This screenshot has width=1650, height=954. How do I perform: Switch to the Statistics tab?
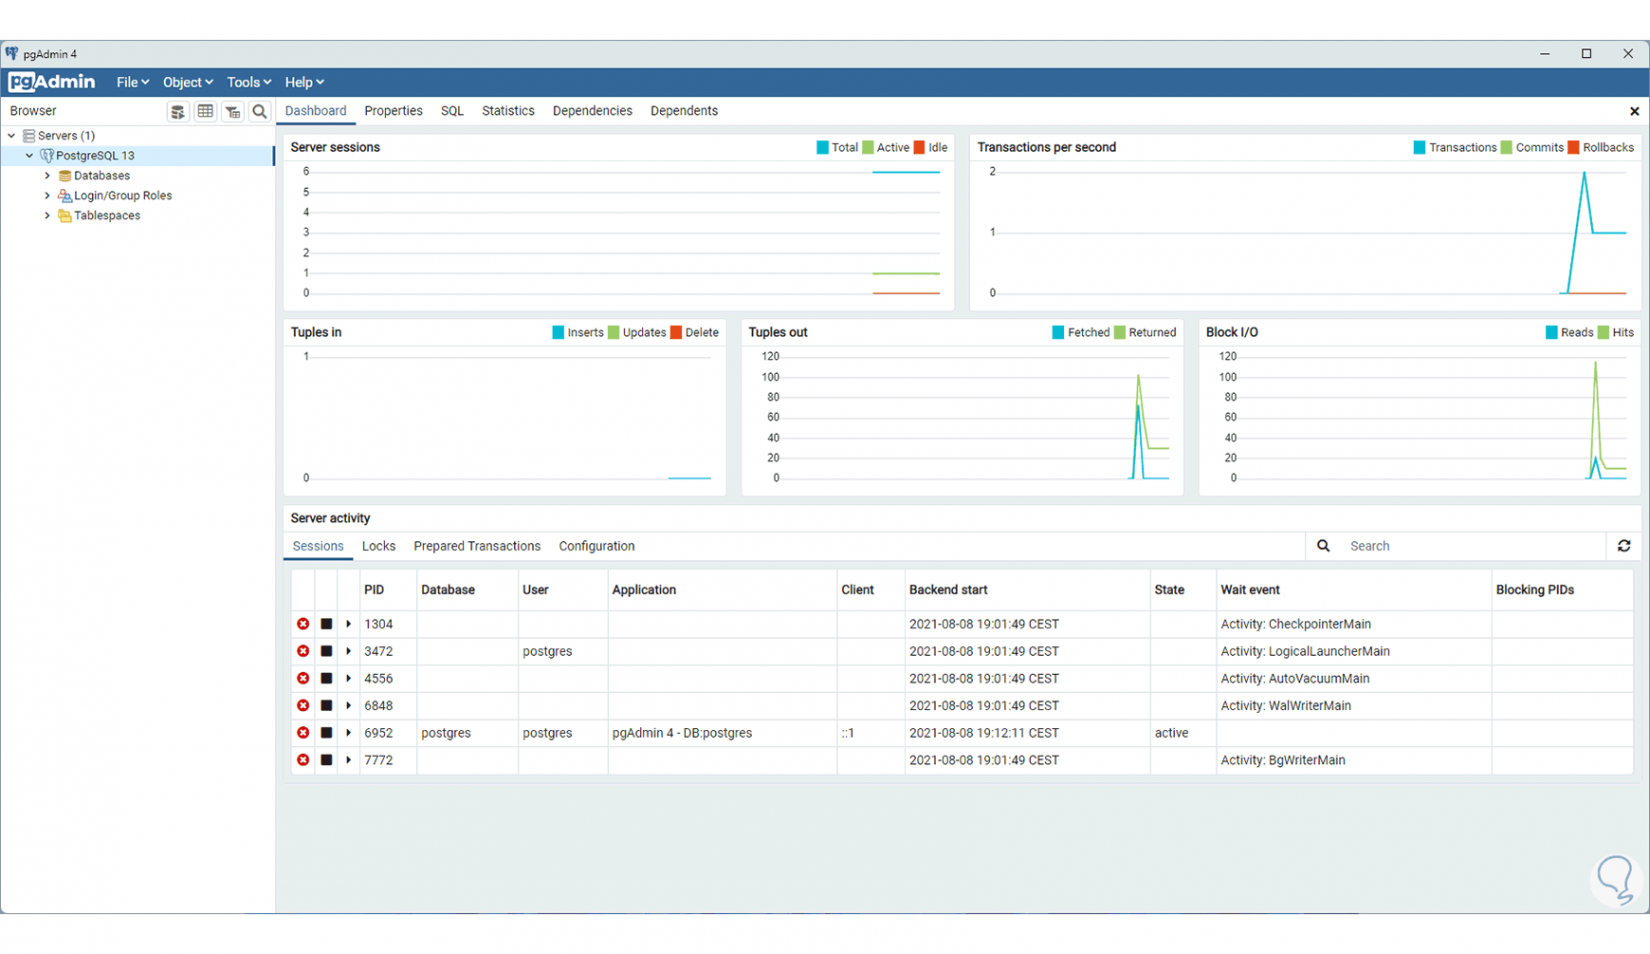coord(508,111)
